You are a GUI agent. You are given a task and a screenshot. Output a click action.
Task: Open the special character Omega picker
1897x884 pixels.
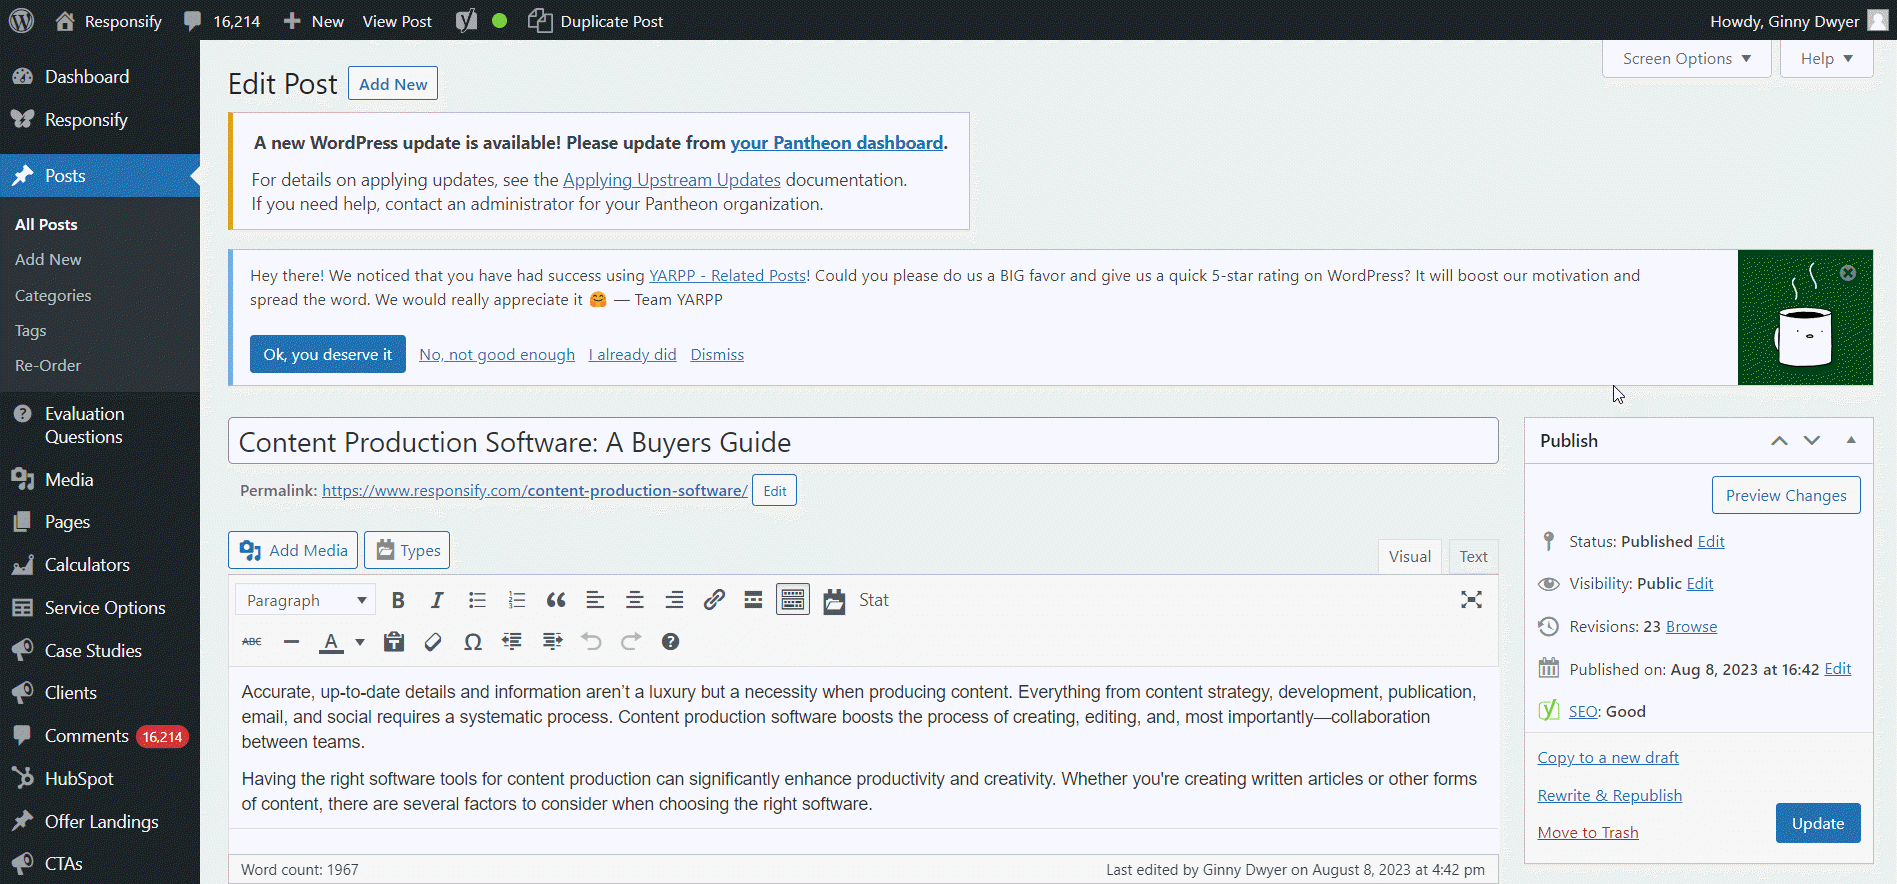point(473,642)
